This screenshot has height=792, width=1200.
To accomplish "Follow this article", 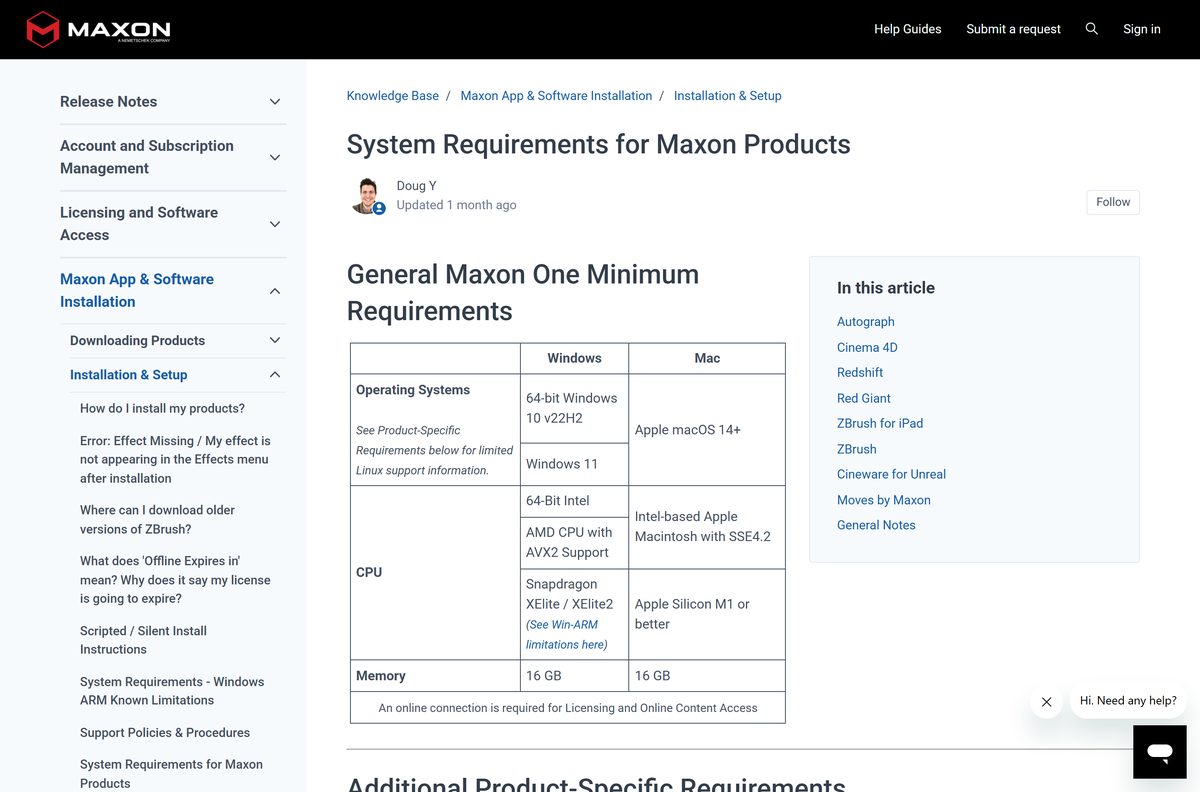I will point(1113,202).
